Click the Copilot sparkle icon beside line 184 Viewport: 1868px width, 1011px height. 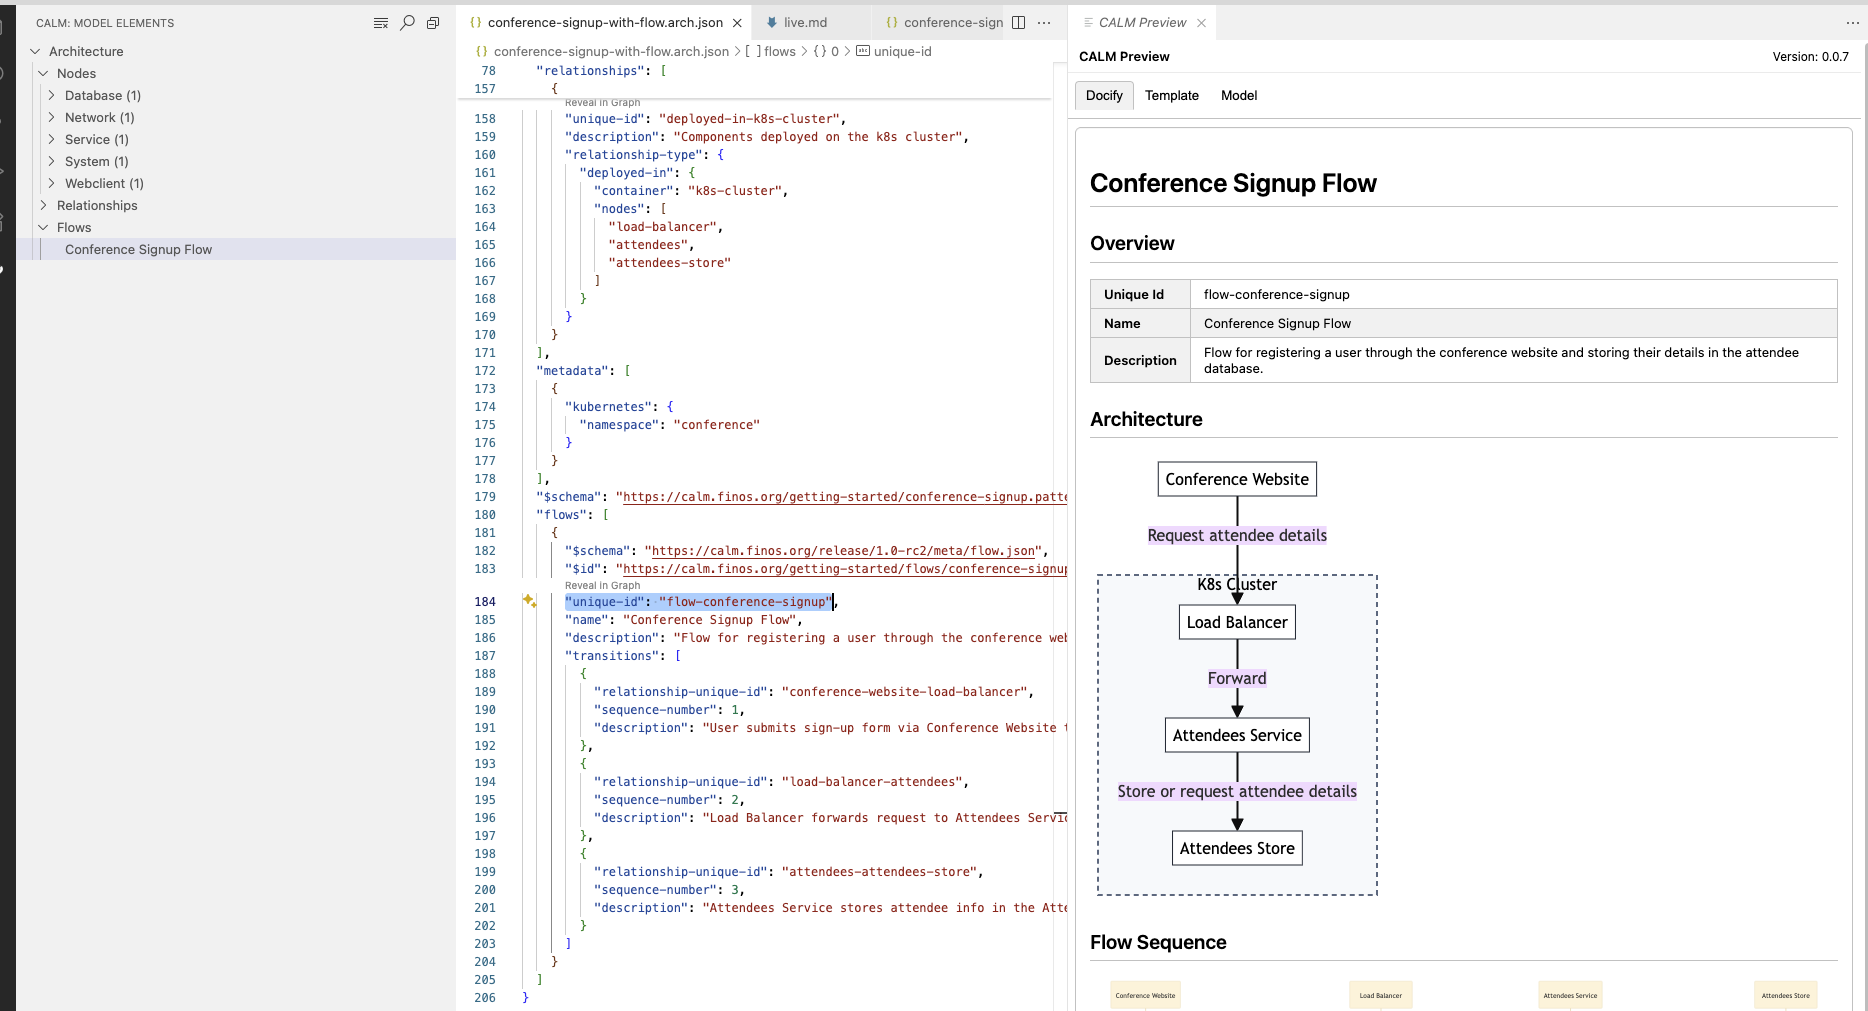[528, 601]
